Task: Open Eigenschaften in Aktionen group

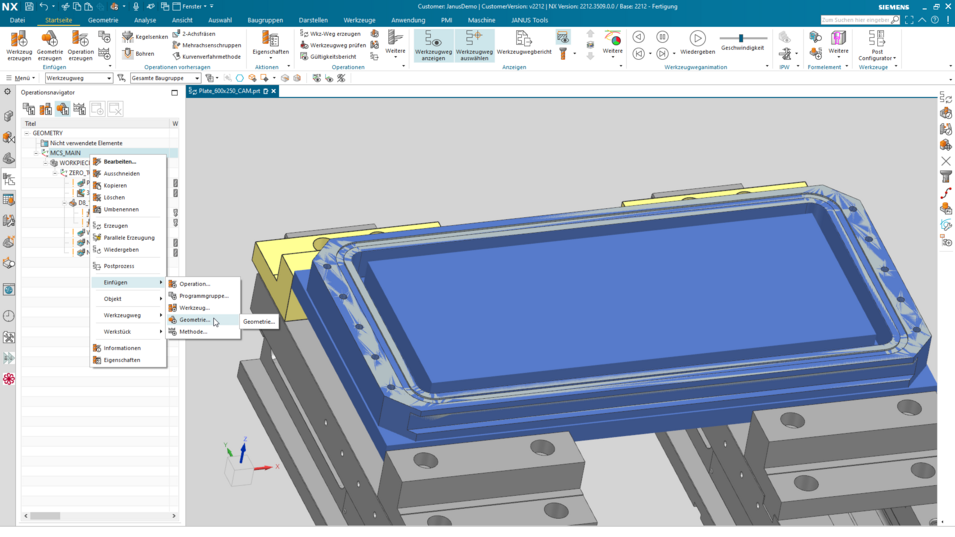Action: 270,43
